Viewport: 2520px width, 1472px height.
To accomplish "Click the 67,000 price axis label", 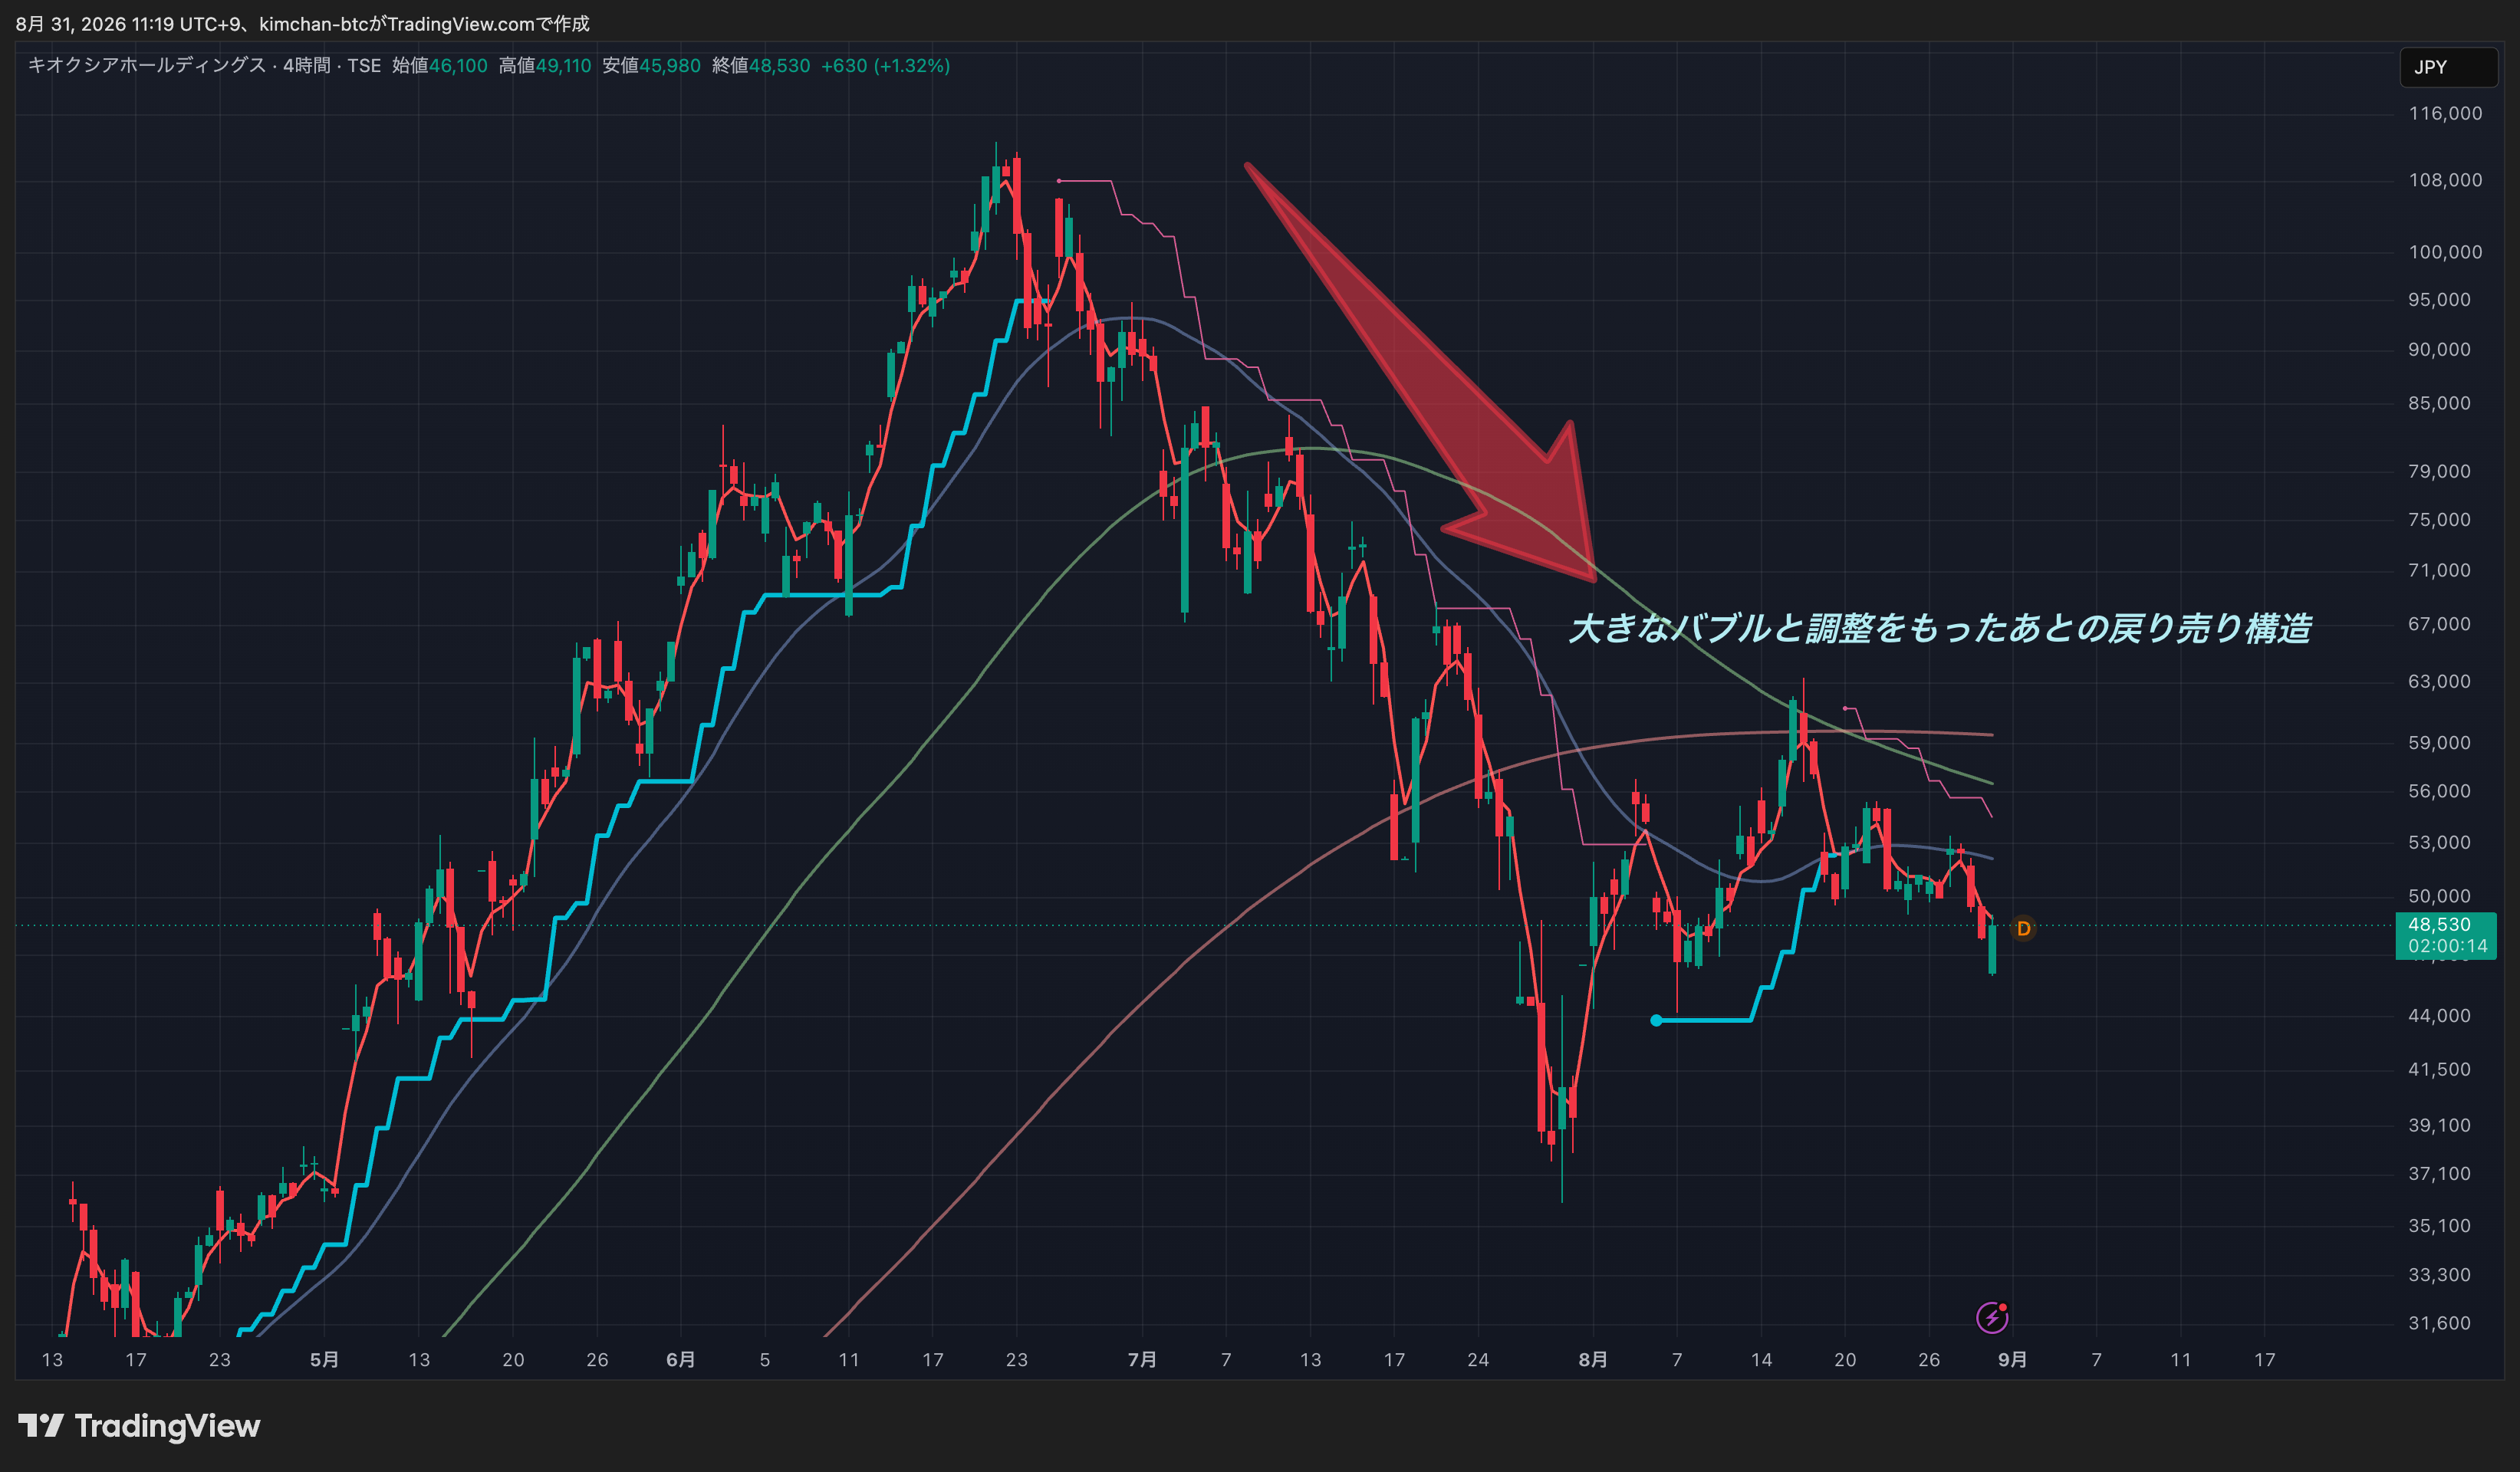I will [2439, 625].
